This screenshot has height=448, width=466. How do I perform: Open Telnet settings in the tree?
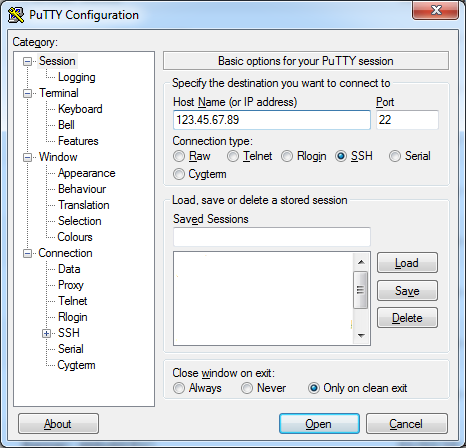coord(73,301)
